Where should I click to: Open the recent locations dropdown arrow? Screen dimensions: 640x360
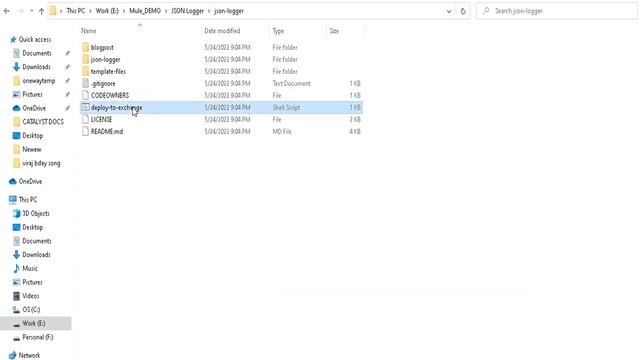tap(31, 11)
